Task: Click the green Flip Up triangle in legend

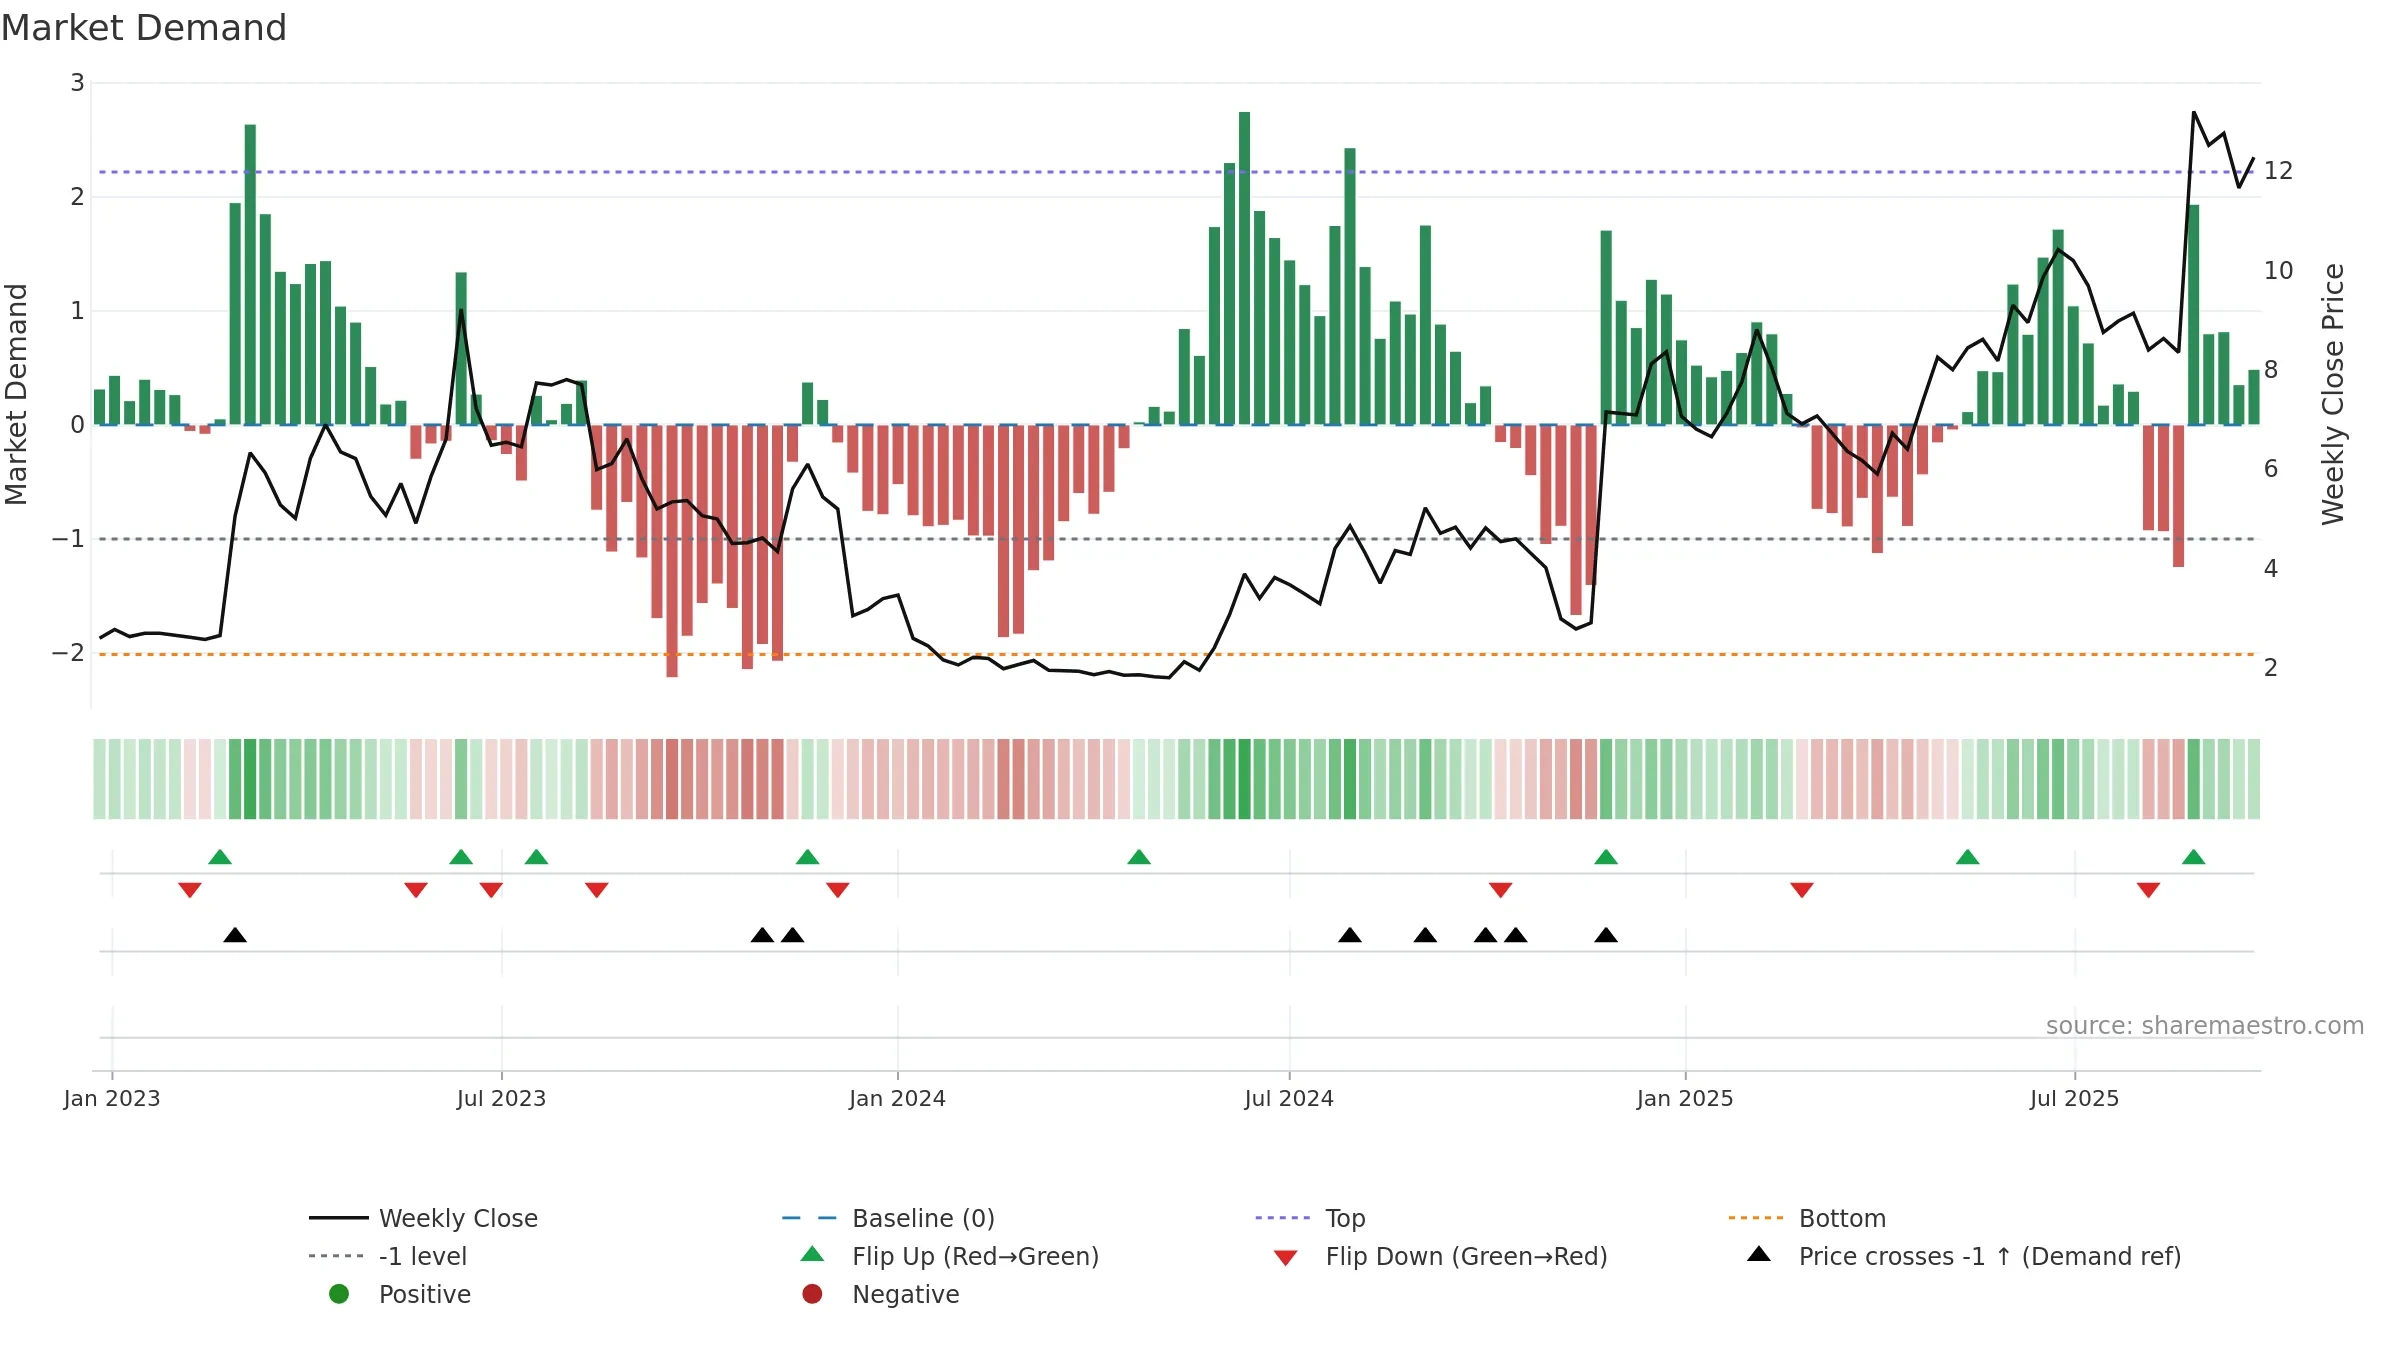Action: [x=813, y=1254]
